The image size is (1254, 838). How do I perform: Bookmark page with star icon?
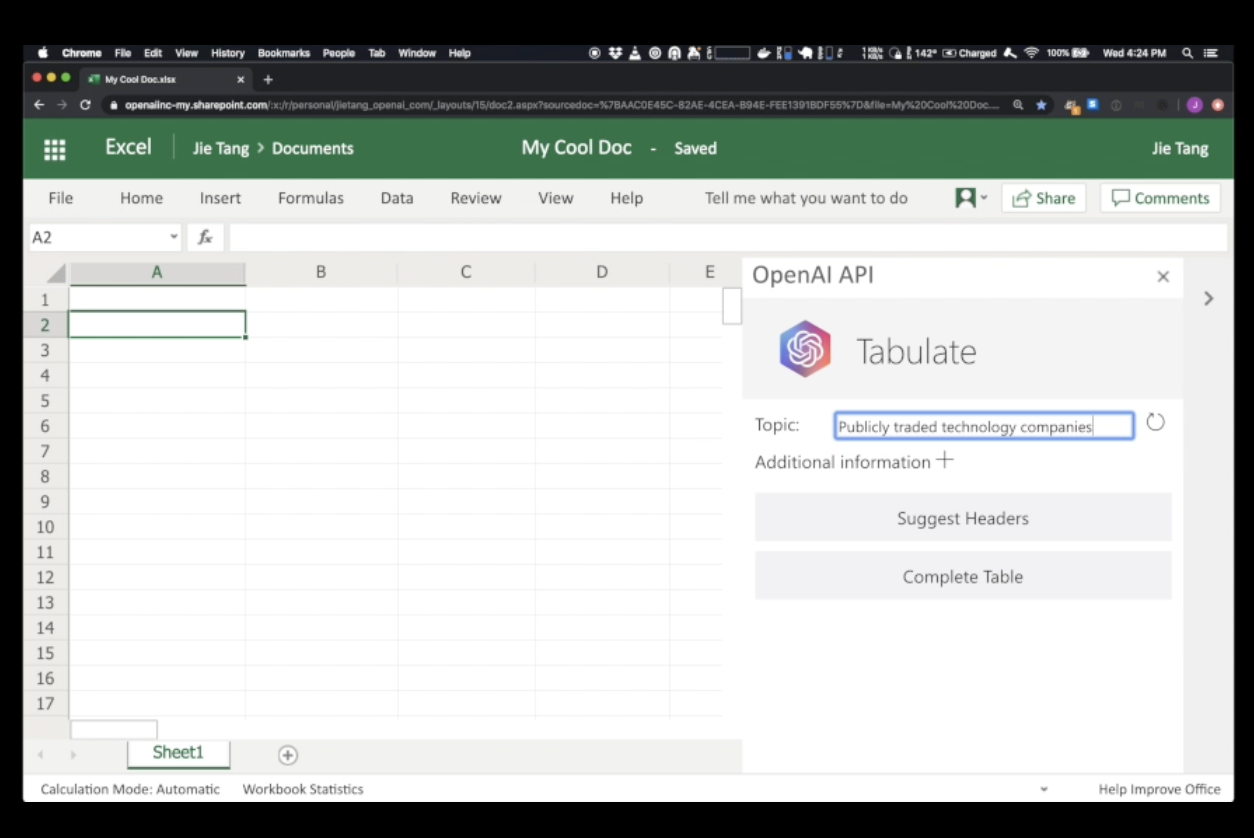1041,104
